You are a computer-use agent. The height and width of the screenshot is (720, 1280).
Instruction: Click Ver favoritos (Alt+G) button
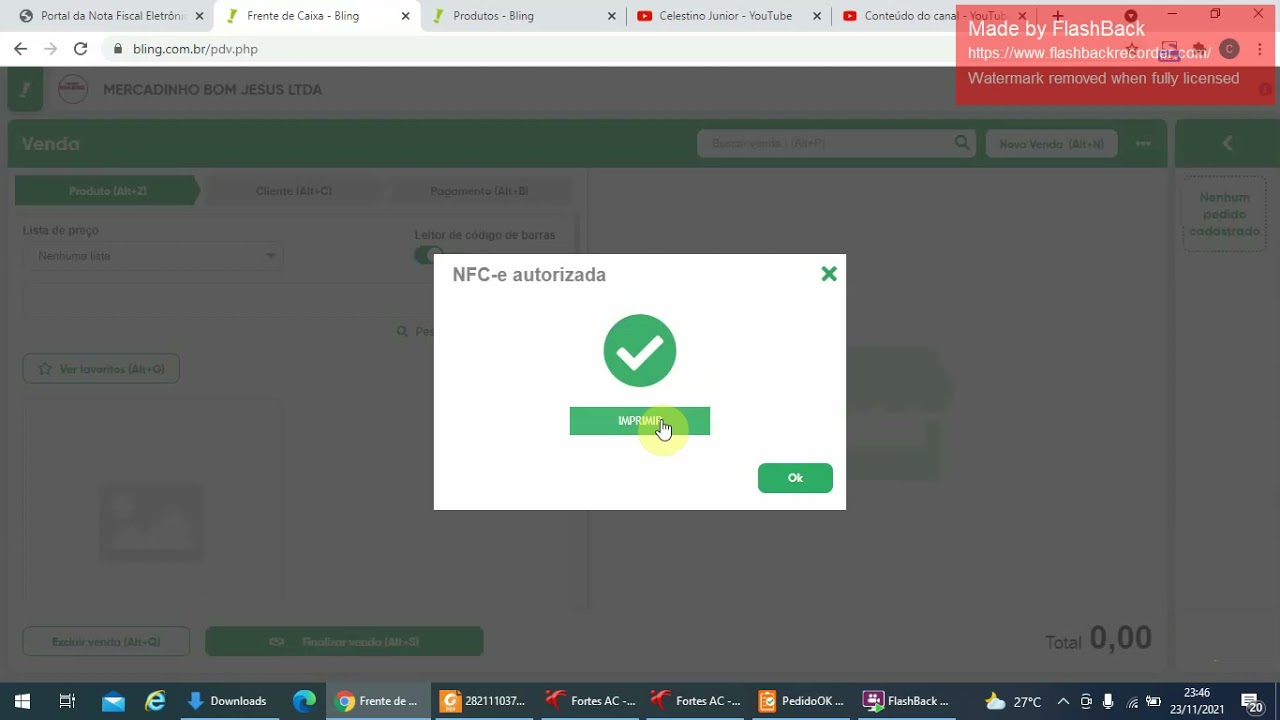(101, 369)
